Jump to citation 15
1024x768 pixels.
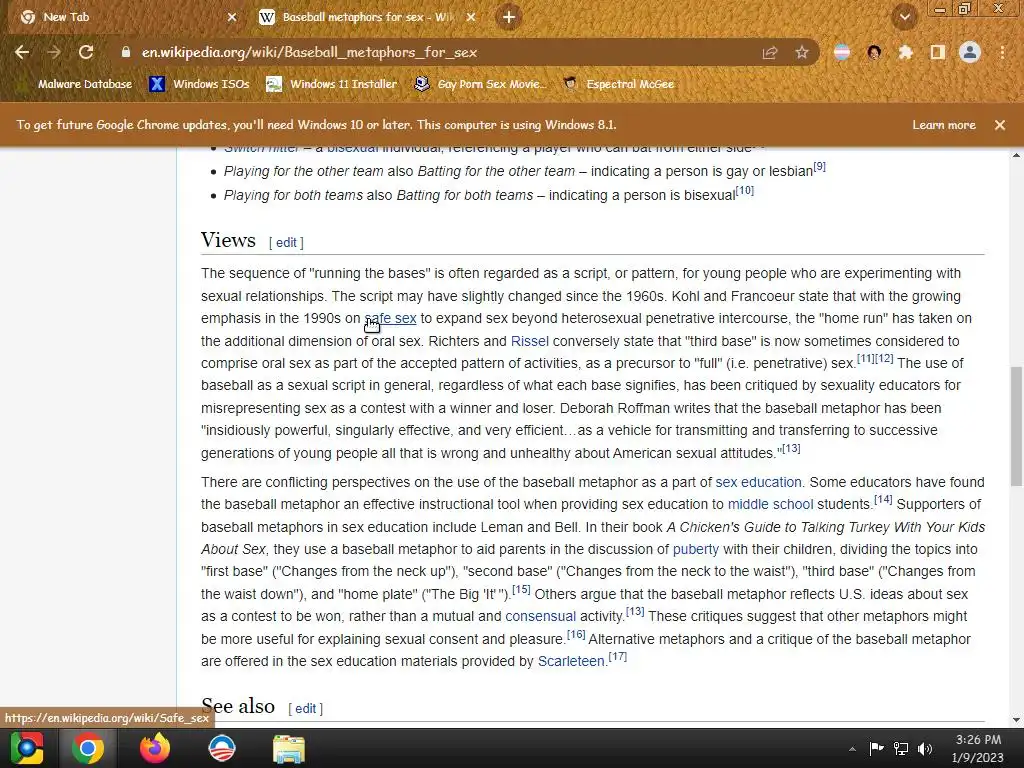pos(521,589)
